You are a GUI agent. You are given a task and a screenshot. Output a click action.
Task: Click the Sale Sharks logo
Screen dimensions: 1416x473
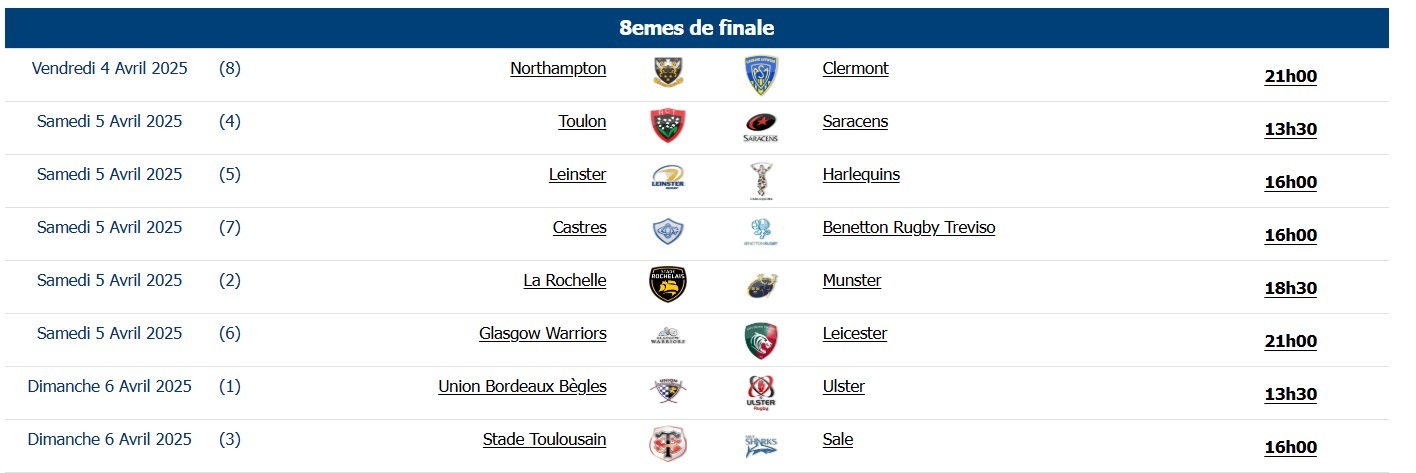click(761, 445)
